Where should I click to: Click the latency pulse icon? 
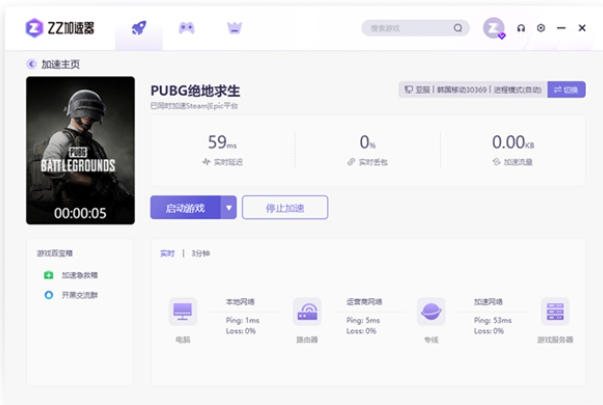(206, 162)
